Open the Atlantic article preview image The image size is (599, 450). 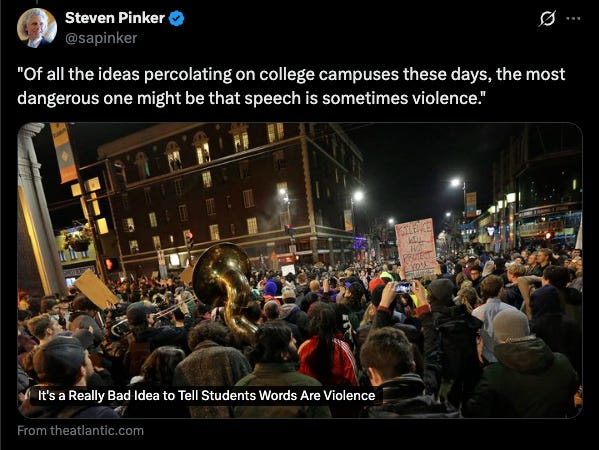pos(300,270)
